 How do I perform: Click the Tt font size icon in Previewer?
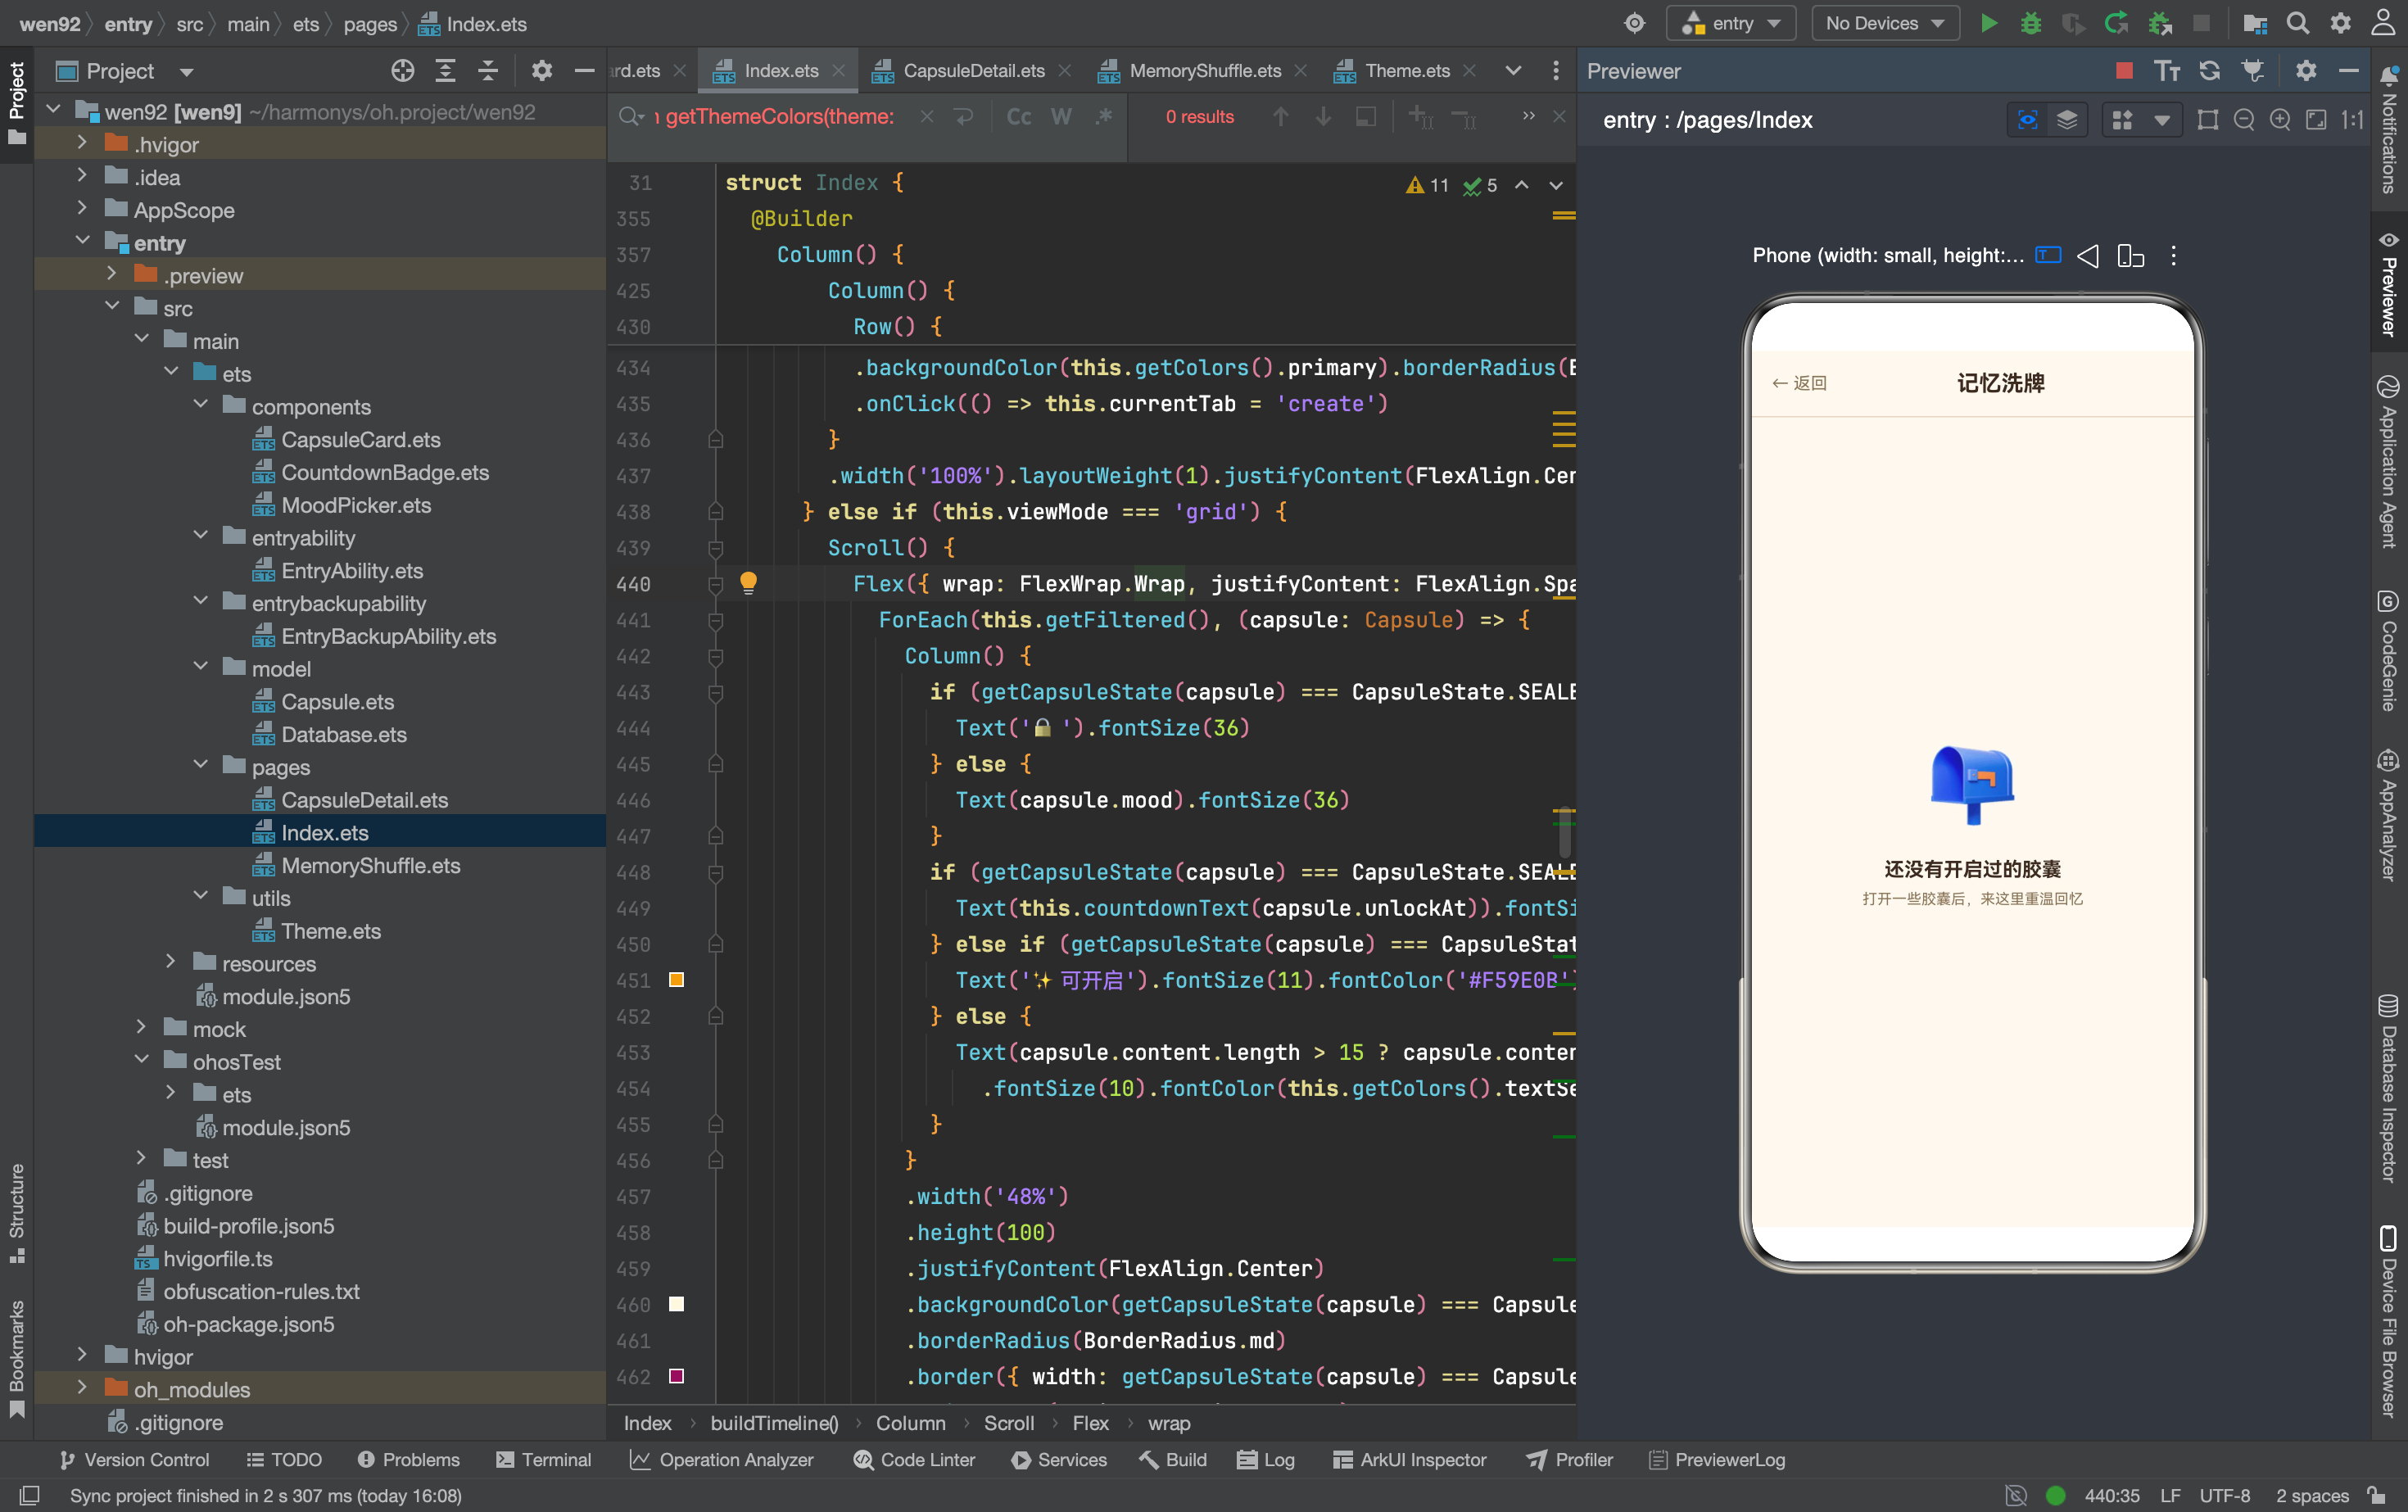[x=2167, y=71]
